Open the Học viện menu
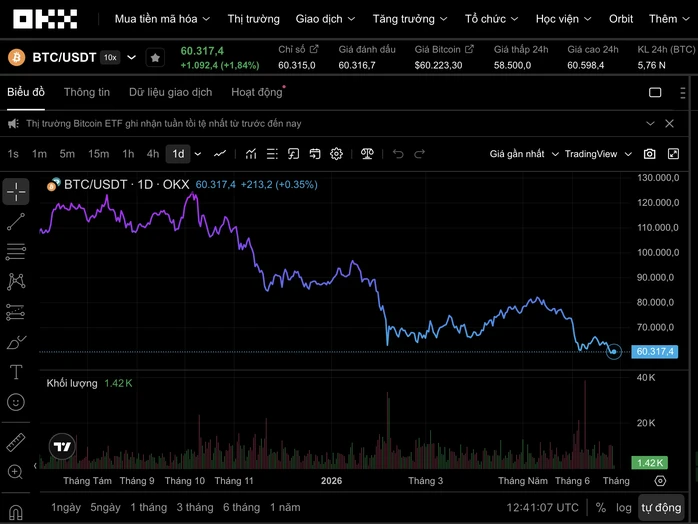 pyautogui.click(x=564, y=19)
